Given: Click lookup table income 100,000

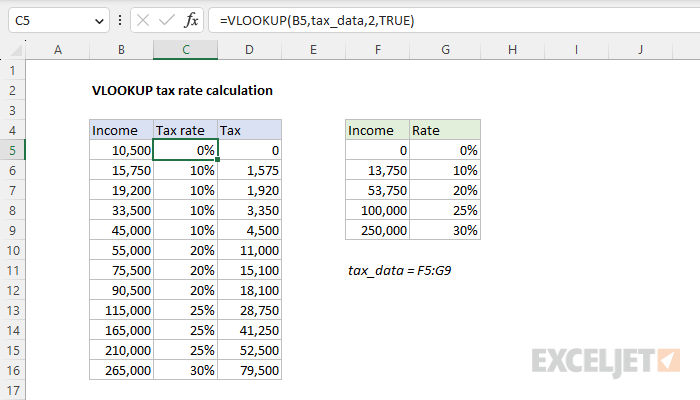Looking at the screenshot, I should 378,210.
